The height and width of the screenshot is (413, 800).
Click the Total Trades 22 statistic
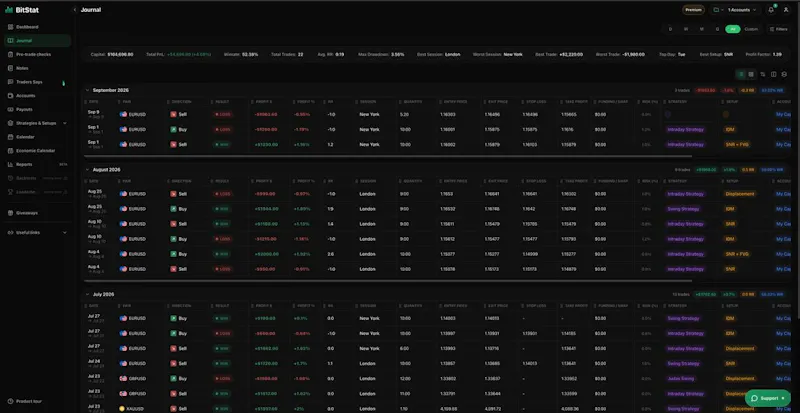pos(287,54)
